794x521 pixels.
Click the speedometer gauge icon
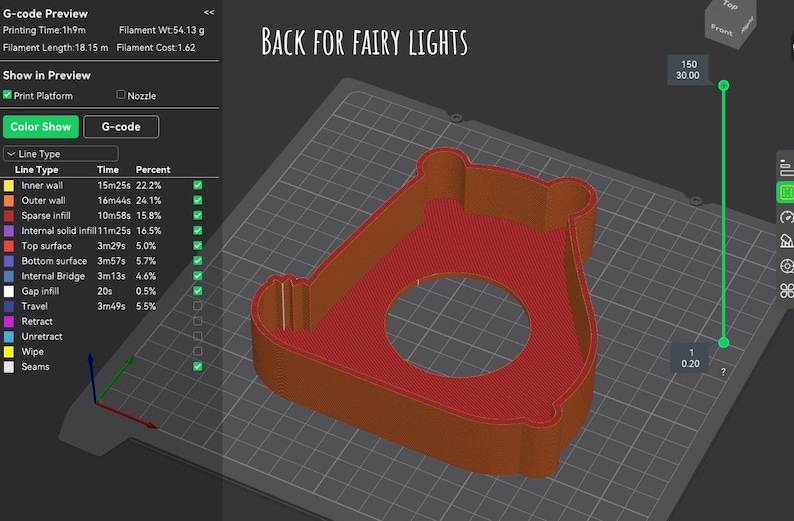pos(786,217)
